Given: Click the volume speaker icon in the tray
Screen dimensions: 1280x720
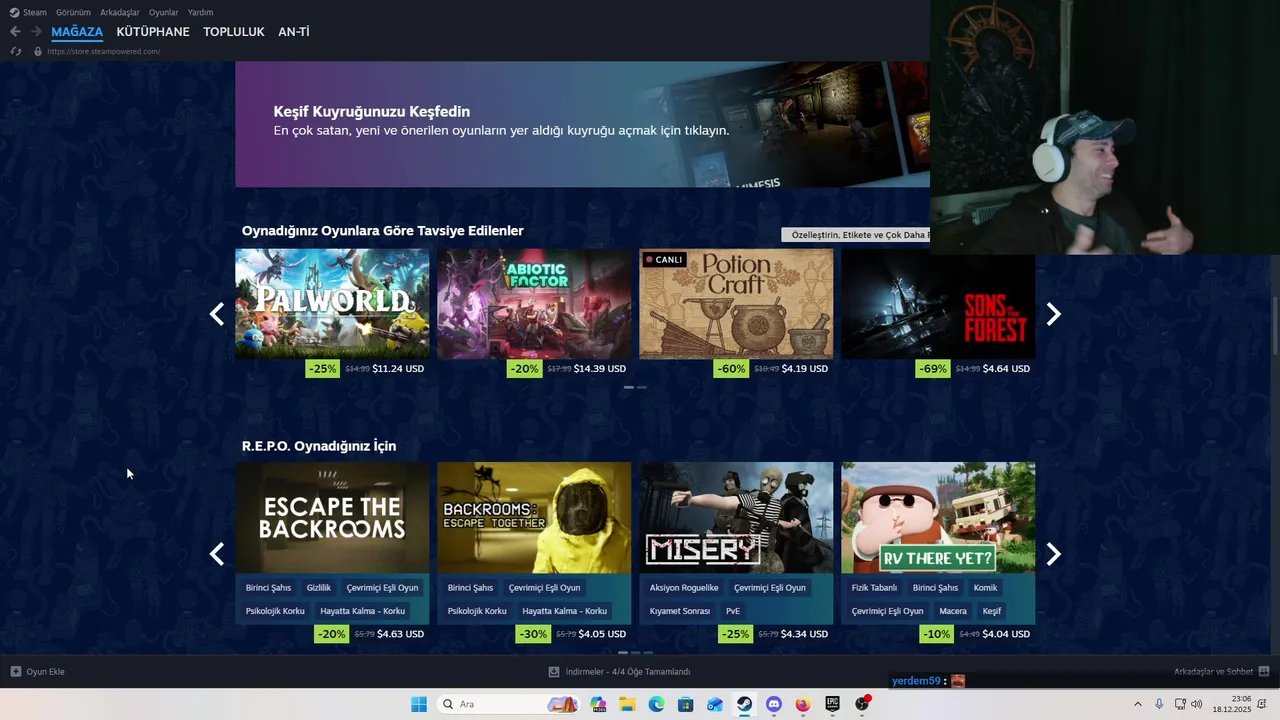Looking at the screenshot, I should point(1197,704).
